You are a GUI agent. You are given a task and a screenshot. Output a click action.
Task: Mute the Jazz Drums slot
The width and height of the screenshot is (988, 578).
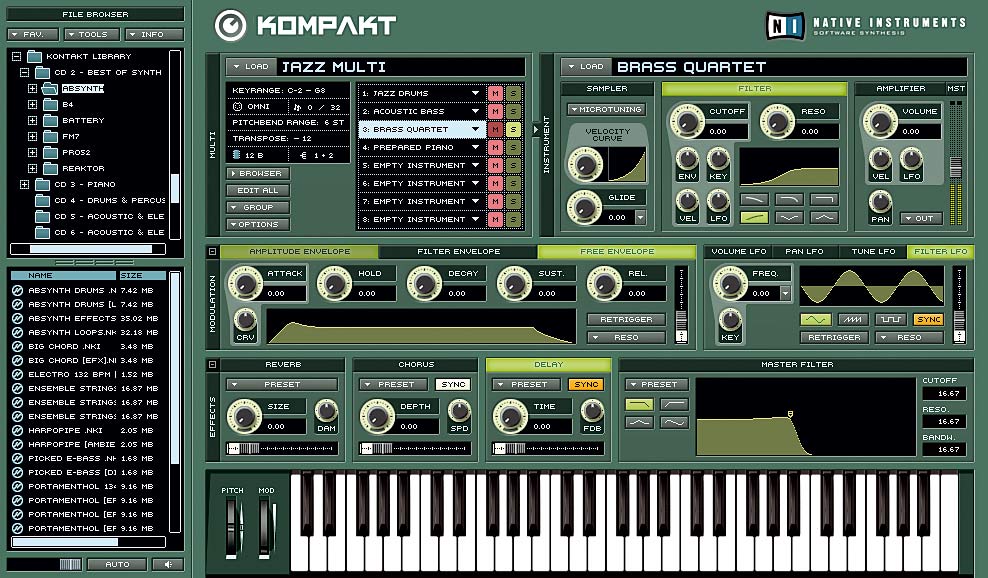pyautogui.click(x=495, y=93)
